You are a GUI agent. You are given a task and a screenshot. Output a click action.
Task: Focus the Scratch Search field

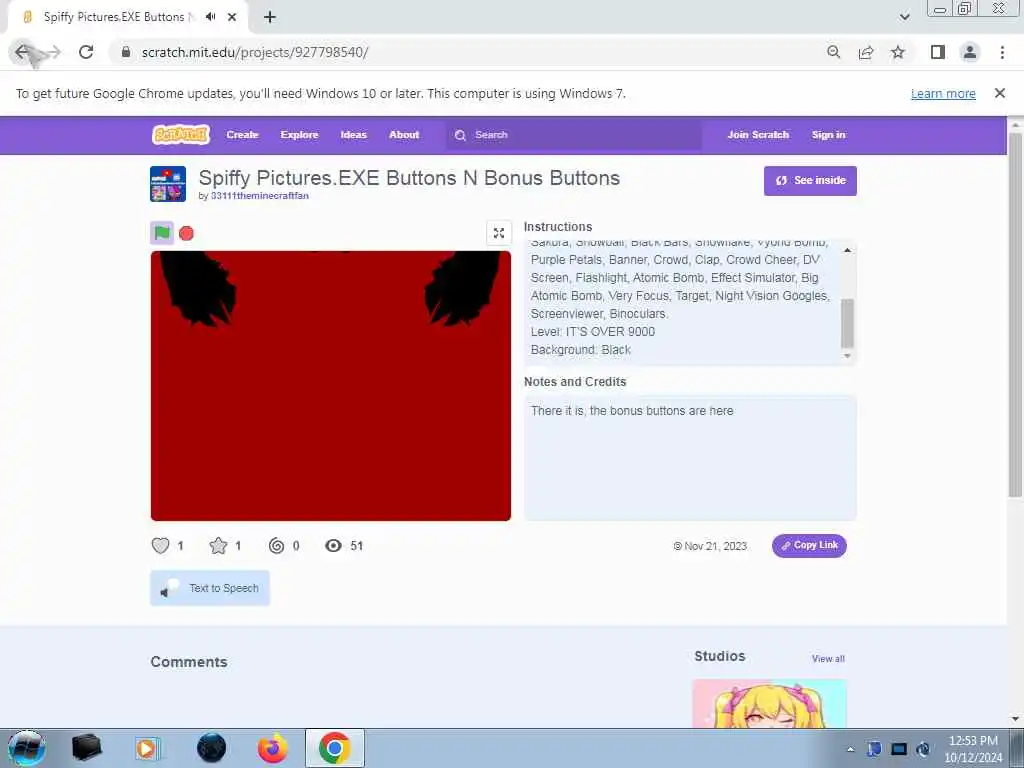coord(574,135)
